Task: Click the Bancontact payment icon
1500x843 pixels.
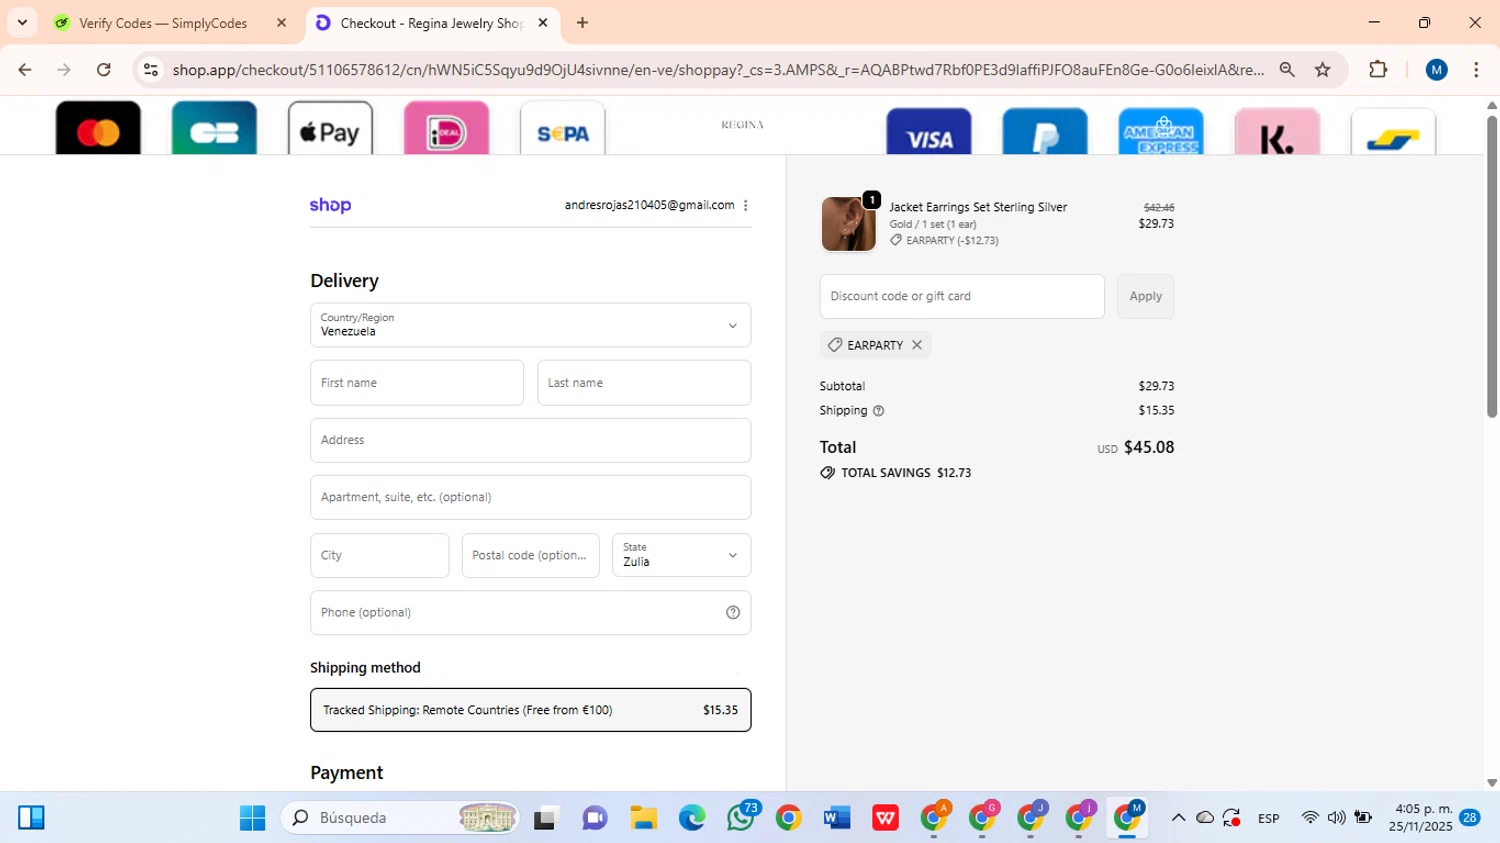Action: (1393, 131)
